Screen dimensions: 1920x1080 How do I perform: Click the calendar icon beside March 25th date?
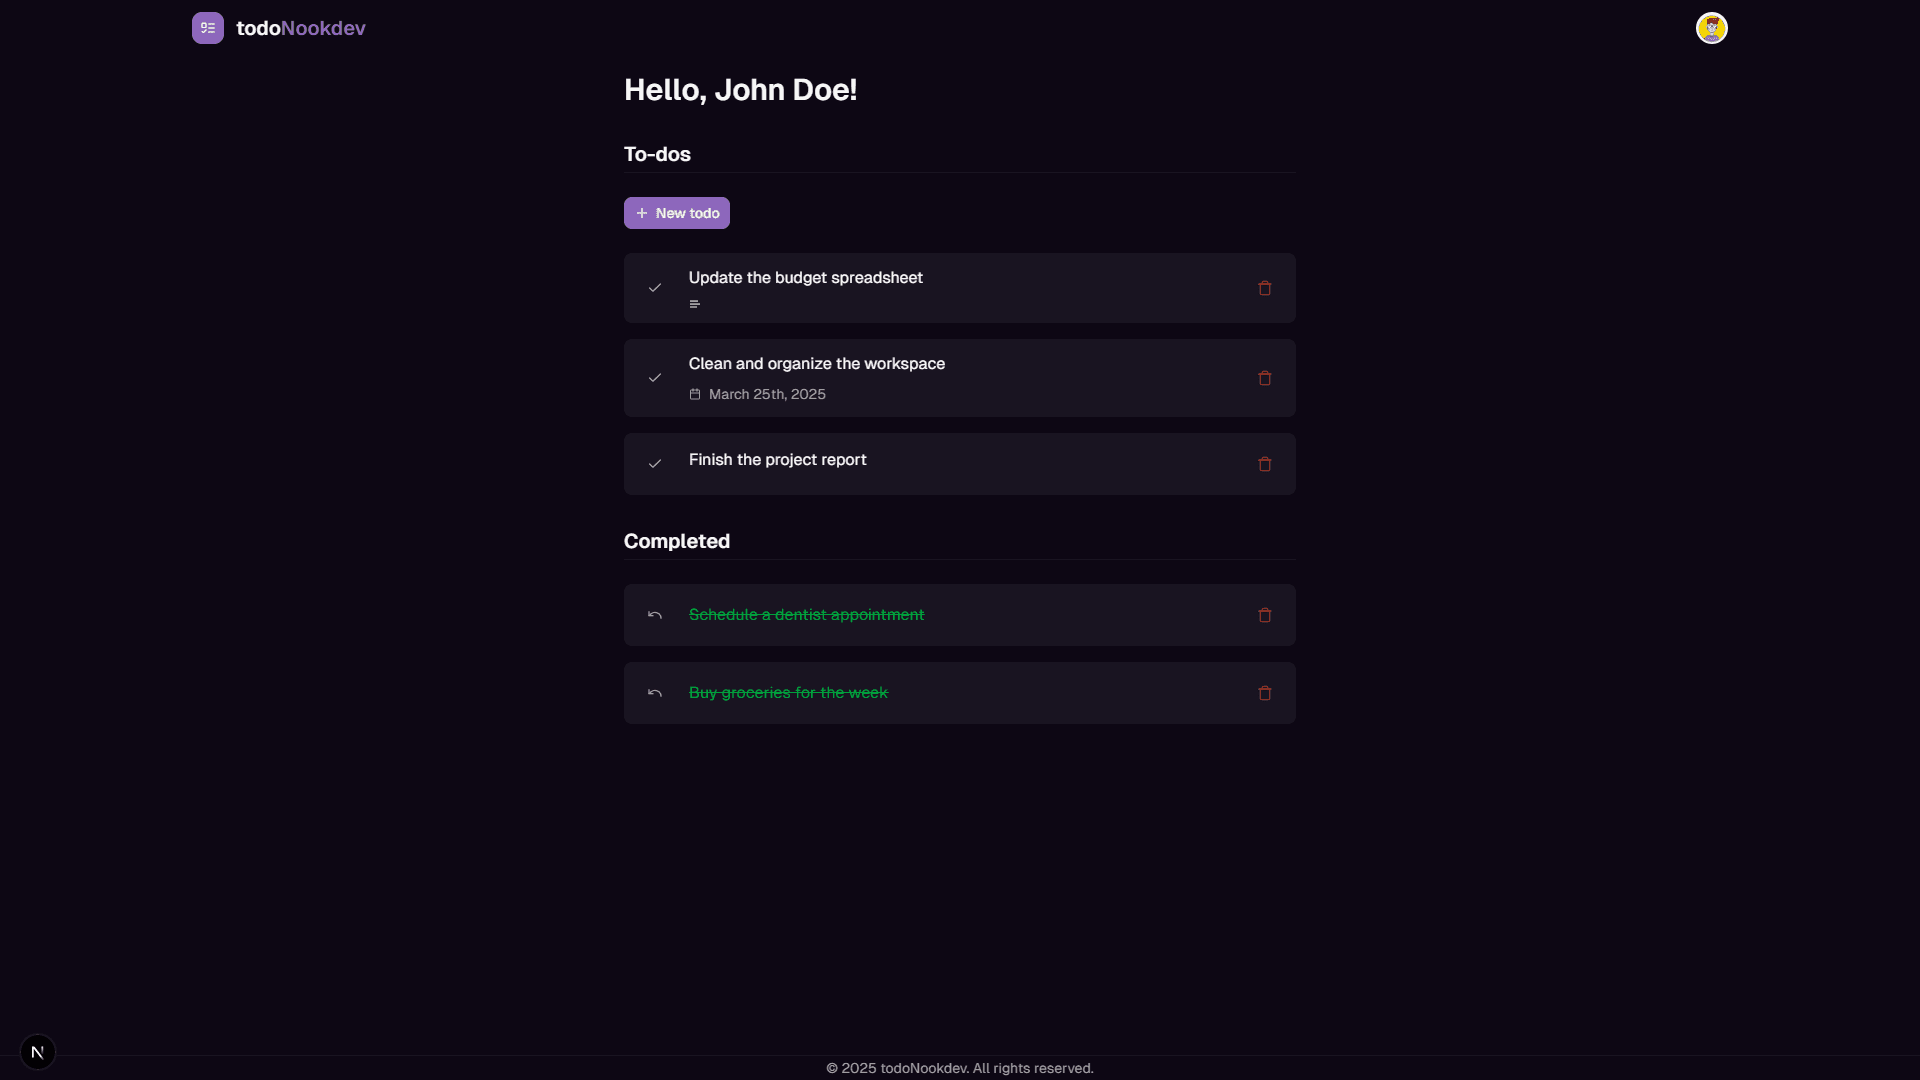tap(695, 394)
